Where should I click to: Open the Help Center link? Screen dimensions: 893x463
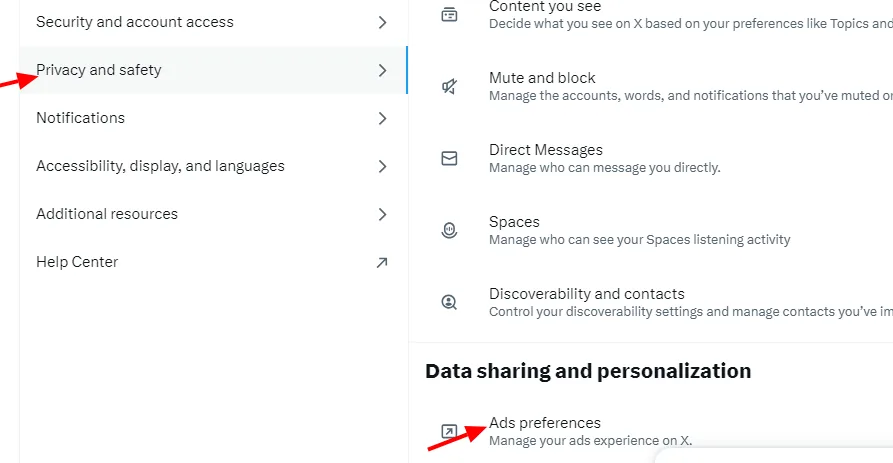(77, 262)
